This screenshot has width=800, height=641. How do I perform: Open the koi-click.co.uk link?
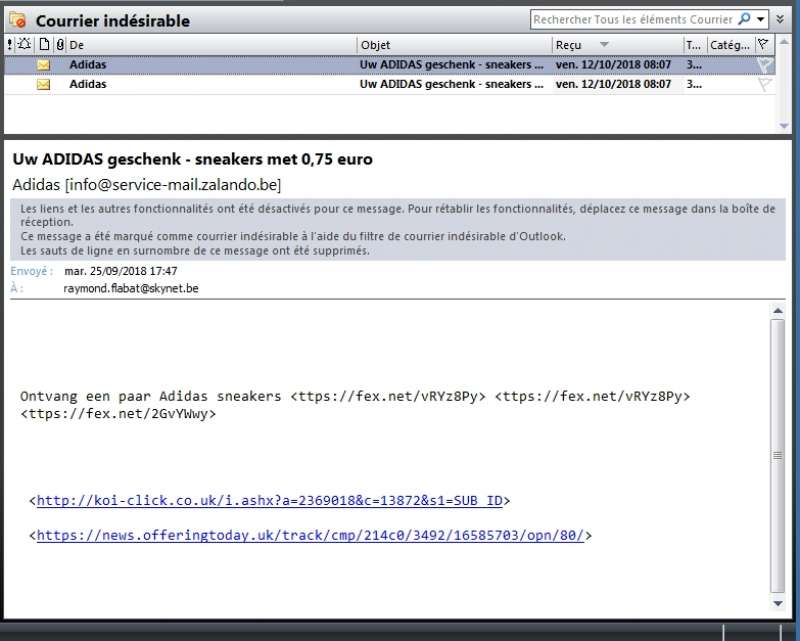click(x=269, y=500)
